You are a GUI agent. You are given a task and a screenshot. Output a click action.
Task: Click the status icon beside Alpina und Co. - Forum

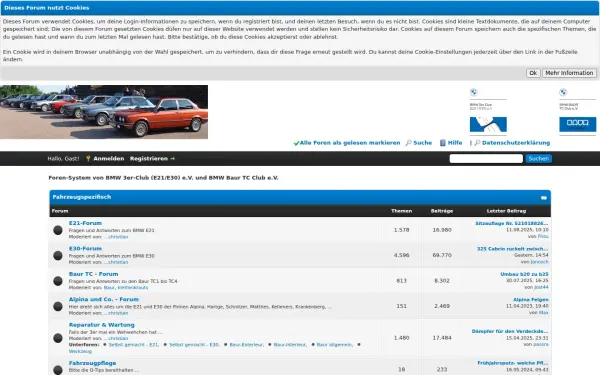[58, 307]
